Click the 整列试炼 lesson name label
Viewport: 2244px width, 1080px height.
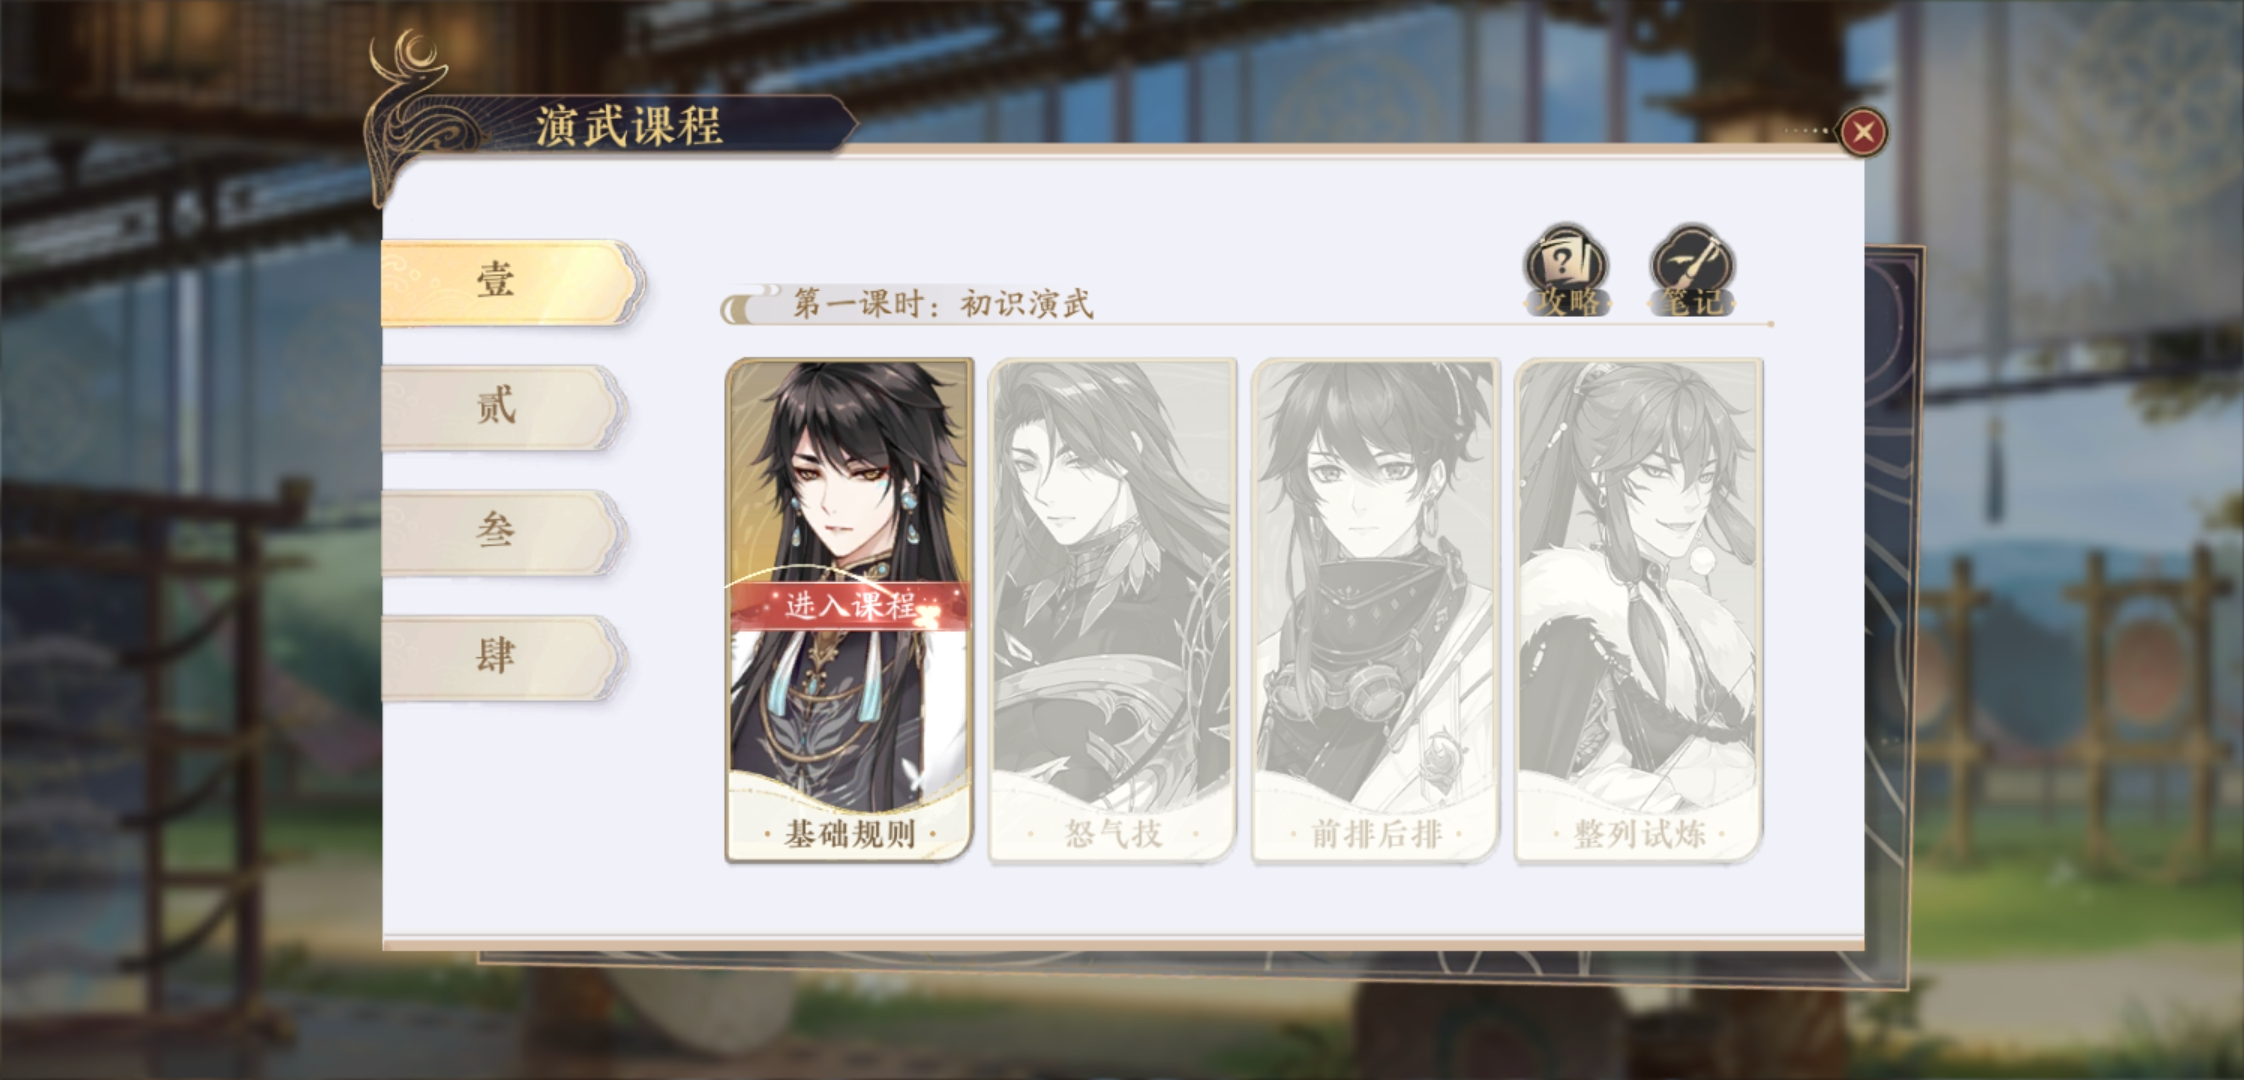(x=1640, y=834)
